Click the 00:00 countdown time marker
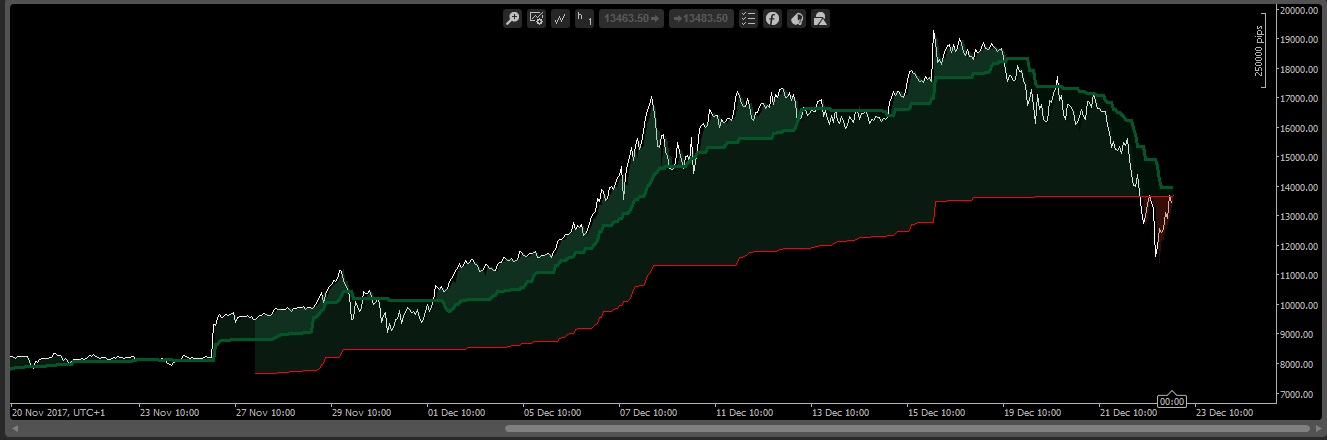 [x=1171, y=401]
